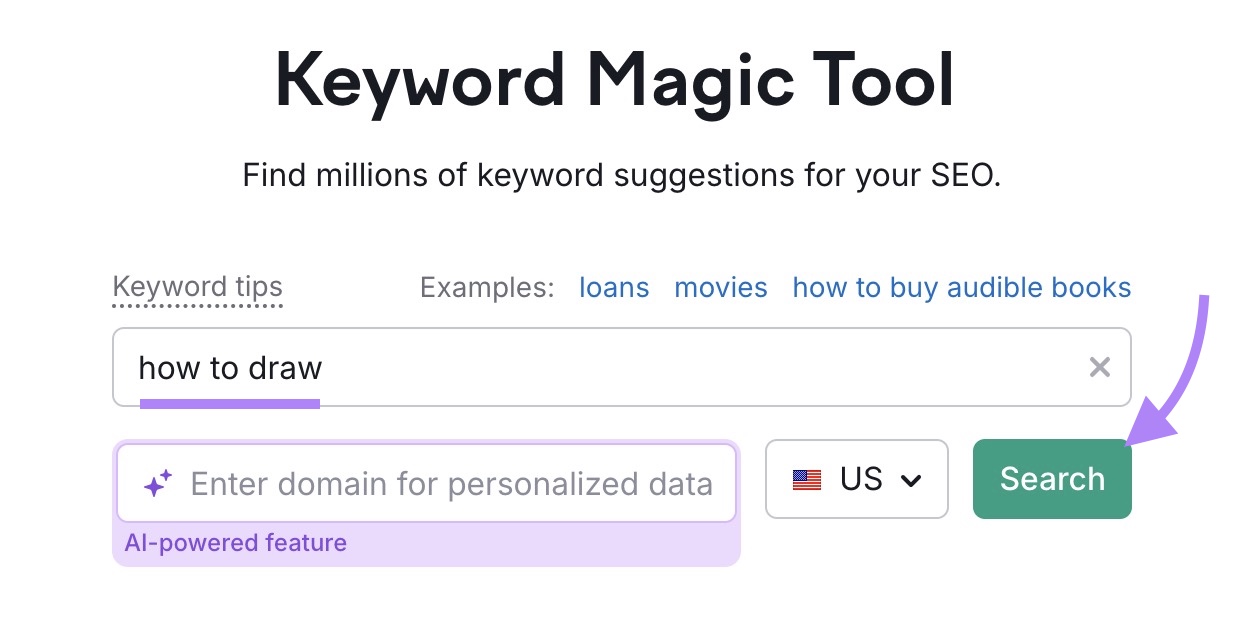Screen dimensions: 1252x628
Task: Click the "Enter domain for personalized data" field
Action: pyautogui.click(x=451, y=484)
